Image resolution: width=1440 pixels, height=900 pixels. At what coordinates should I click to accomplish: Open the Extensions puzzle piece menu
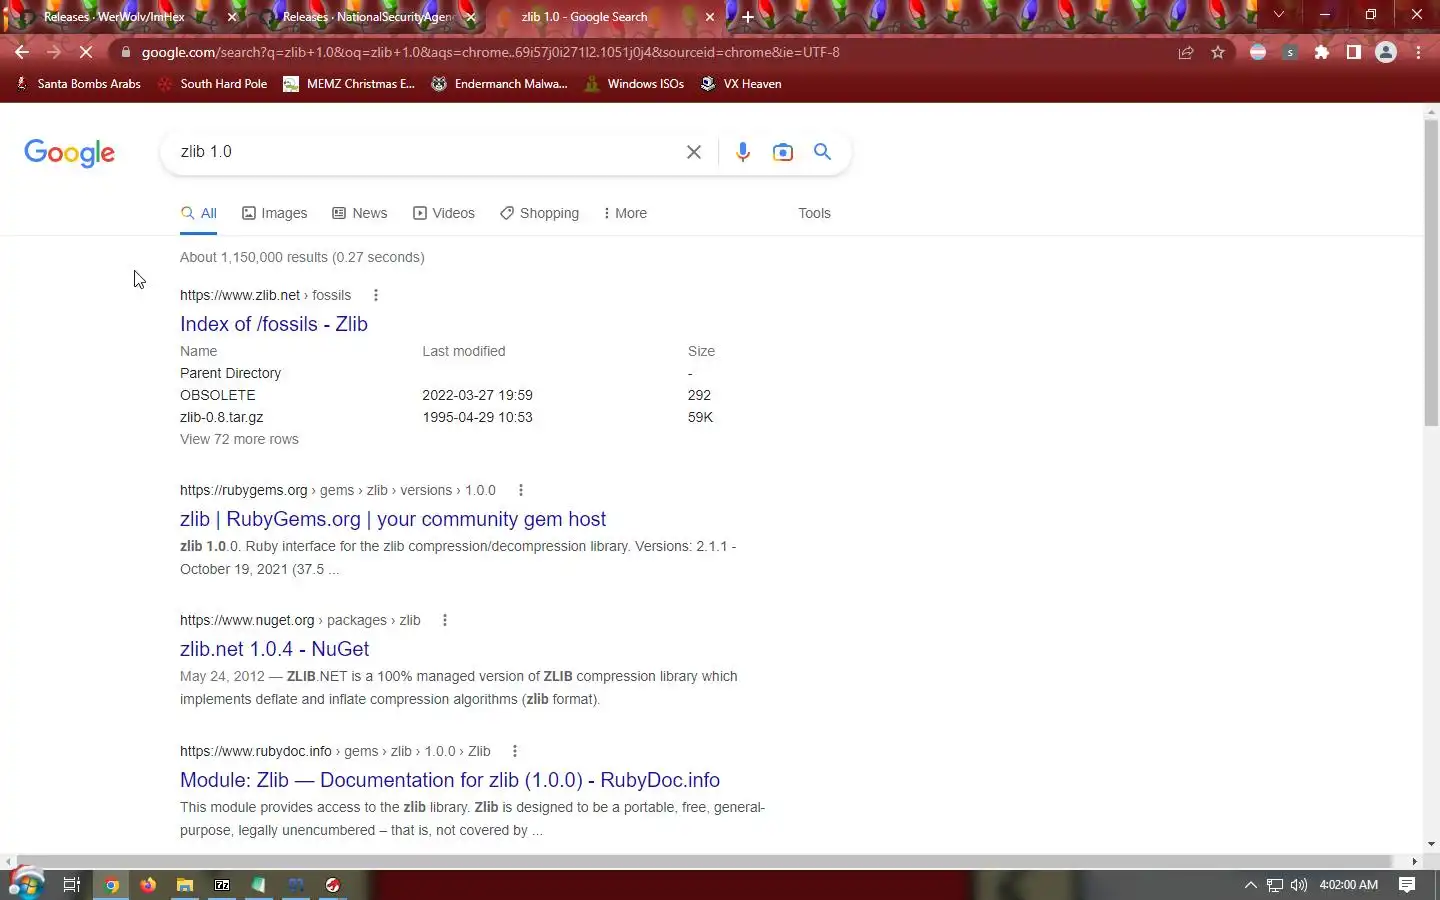(x=1322, y=52)
